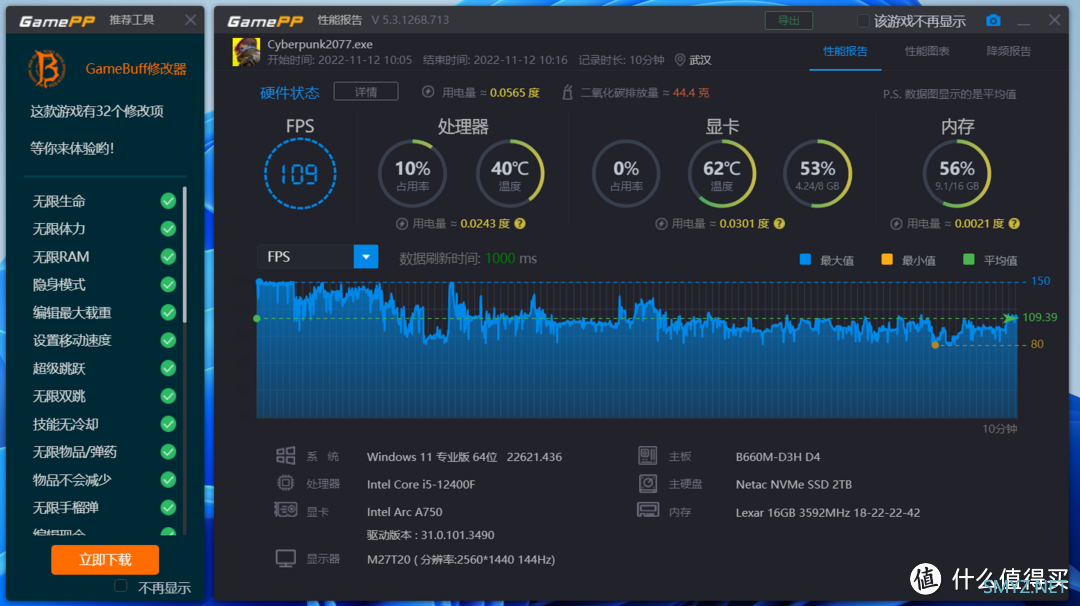
Task: Click the power icon under the graphics card gauges
Action: [661, 223]
